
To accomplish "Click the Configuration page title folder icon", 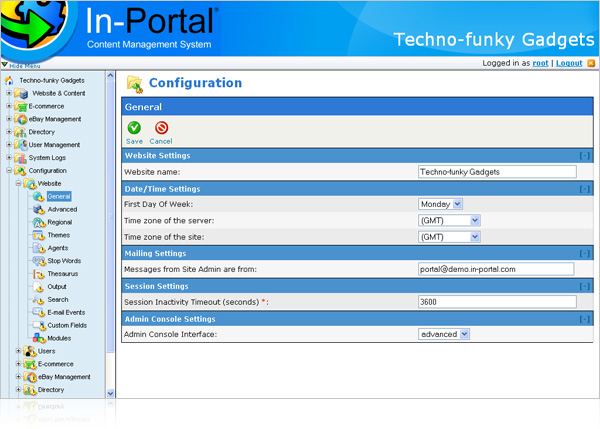I will click(x=135, y=84).
